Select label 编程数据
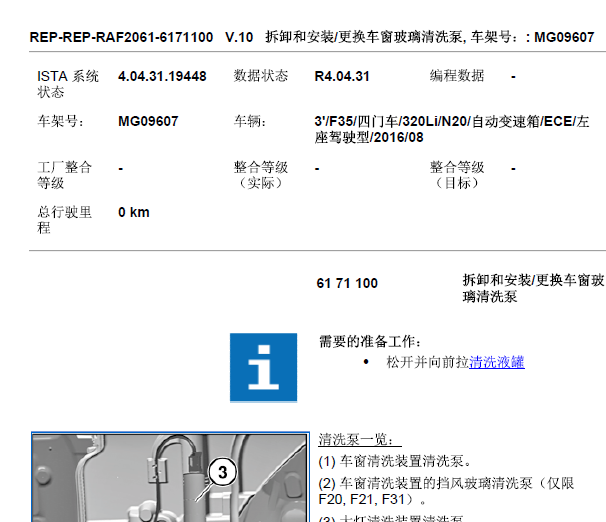 pyautogui.click(x=457, y=76)
